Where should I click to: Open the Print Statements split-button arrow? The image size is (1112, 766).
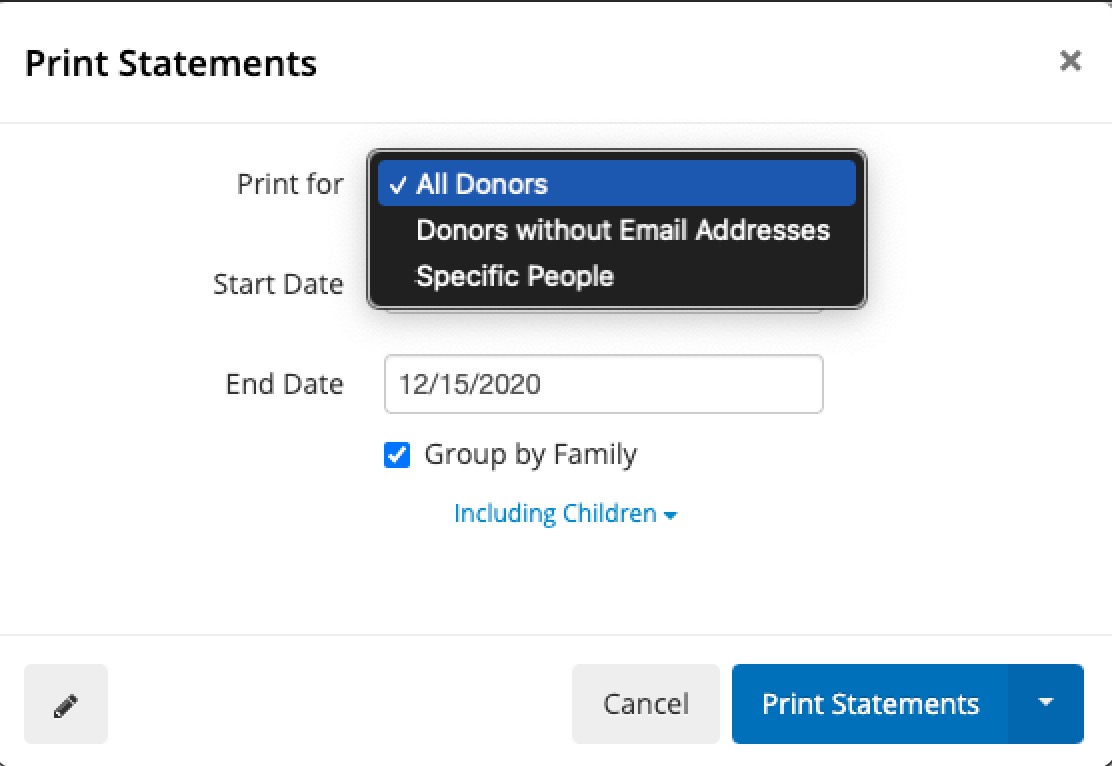1046,704
